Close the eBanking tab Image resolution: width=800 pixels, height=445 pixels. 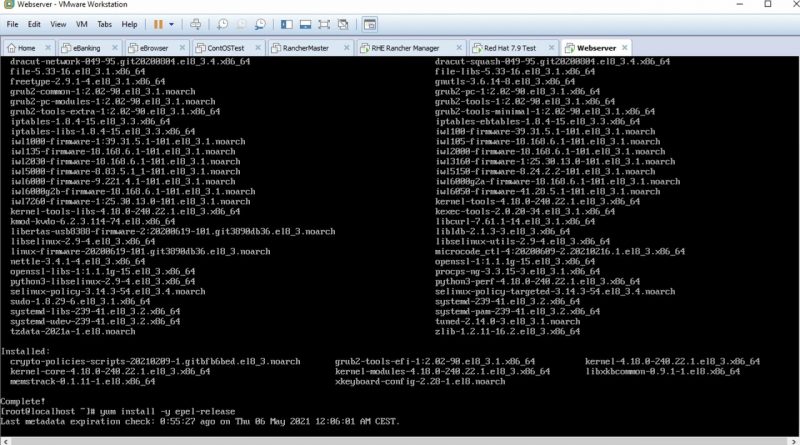pos(115,47)
